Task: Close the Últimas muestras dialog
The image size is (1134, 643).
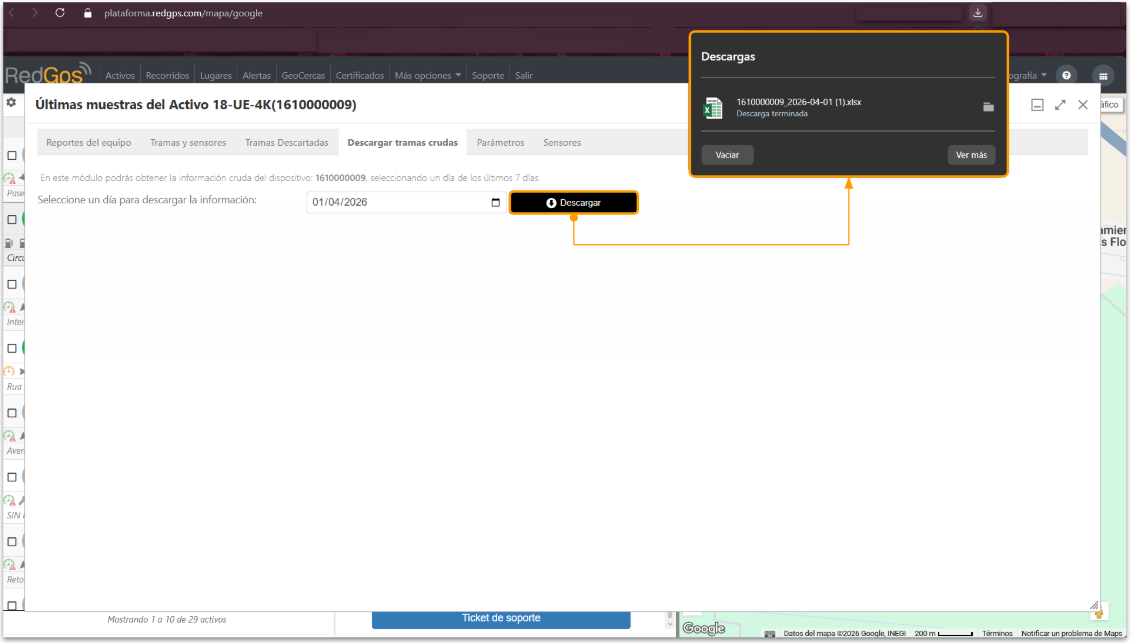Action: pos(1083,105)
